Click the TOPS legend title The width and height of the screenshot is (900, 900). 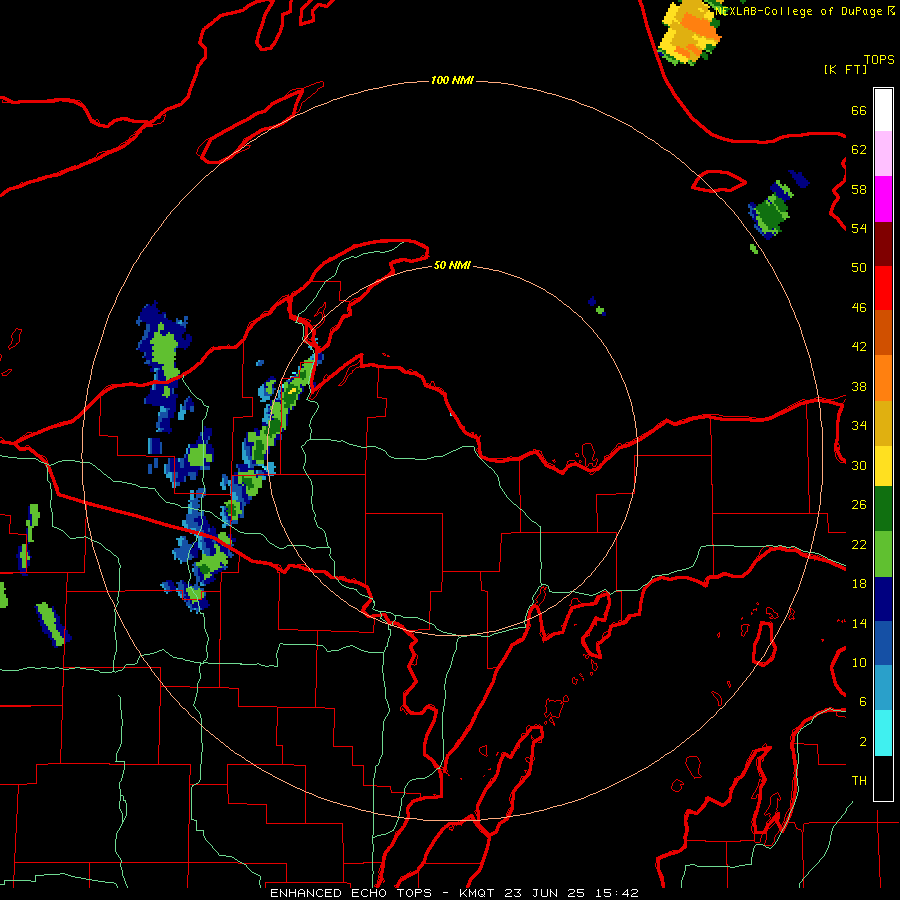[879, 60]
